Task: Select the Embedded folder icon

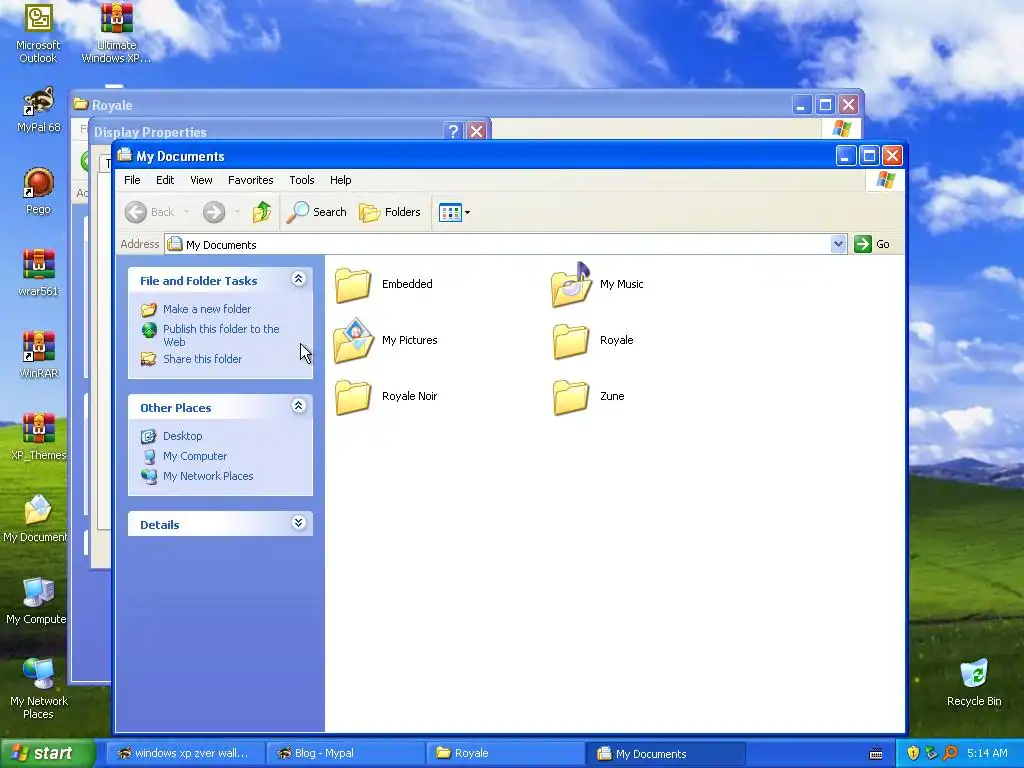Action: click(x=353, y=285)
